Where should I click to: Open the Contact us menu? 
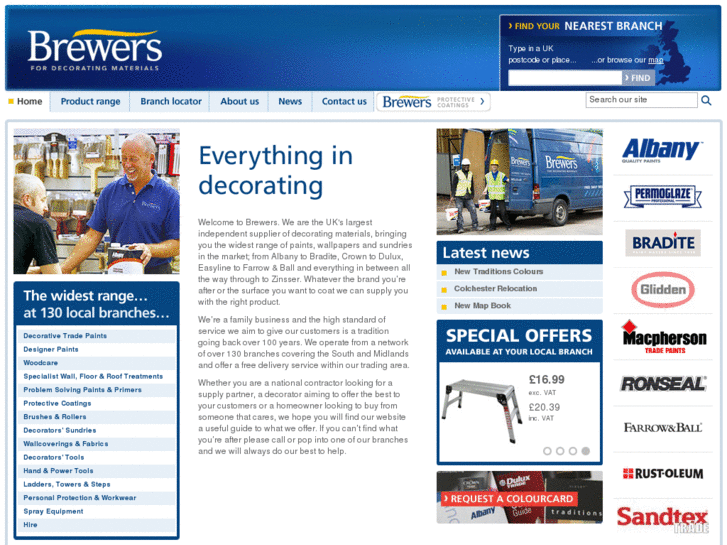pyautogui.click(x=344, y=101)
